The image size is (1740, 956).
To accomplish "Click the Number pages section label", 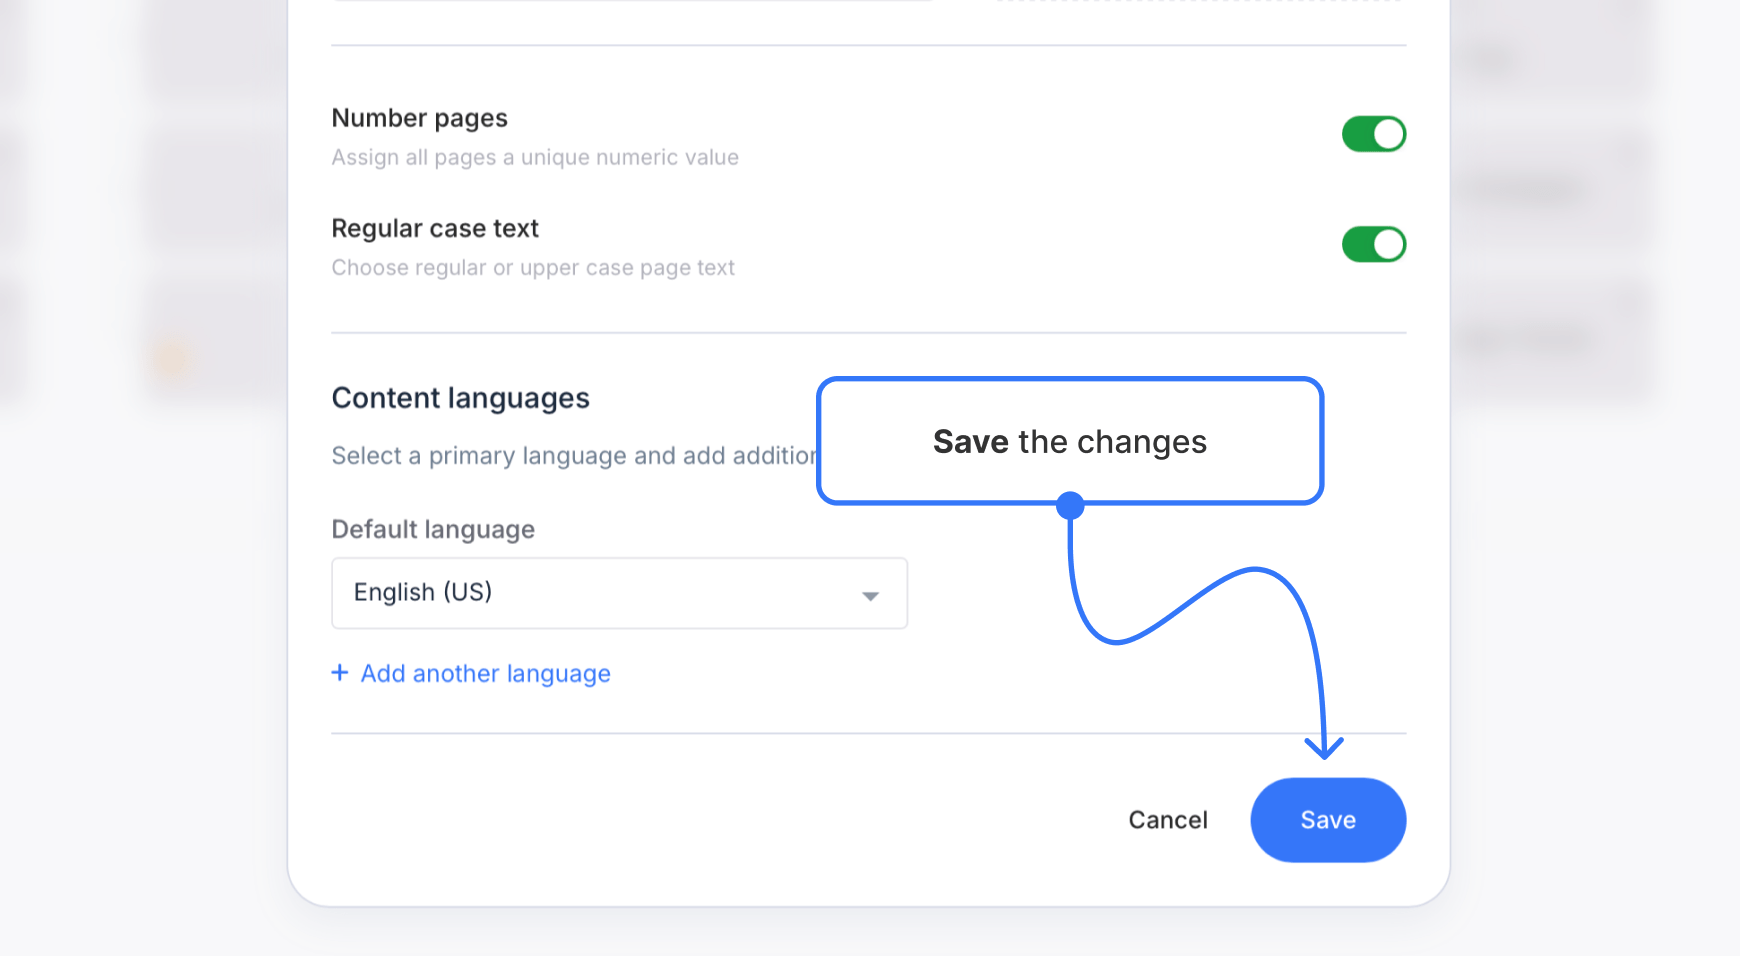I will point(419,117).
